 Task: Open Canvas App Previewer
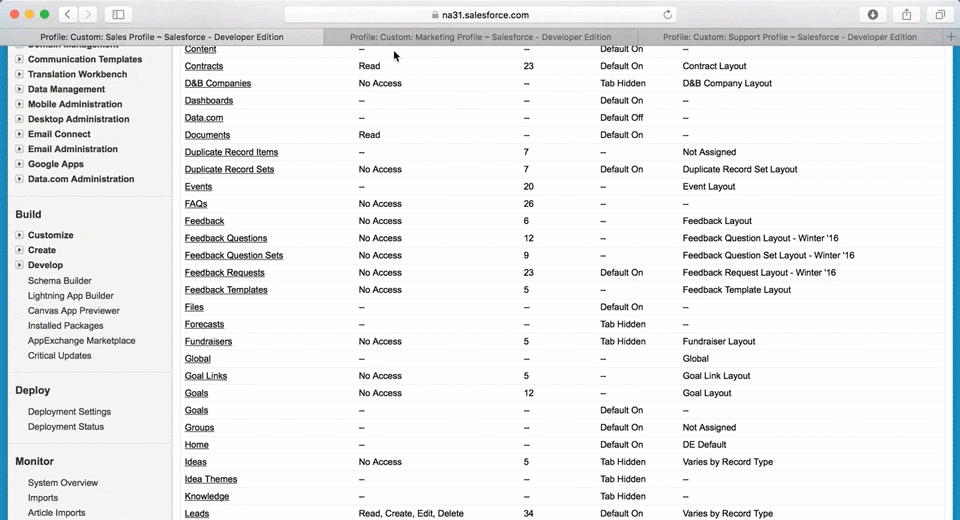(73, 311)
